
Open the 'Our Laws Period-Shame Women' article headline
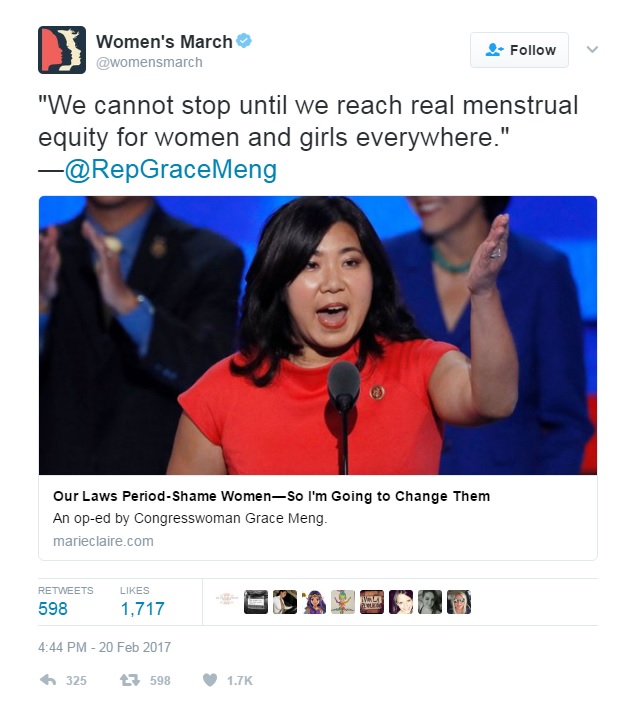[x=271, y=496]
